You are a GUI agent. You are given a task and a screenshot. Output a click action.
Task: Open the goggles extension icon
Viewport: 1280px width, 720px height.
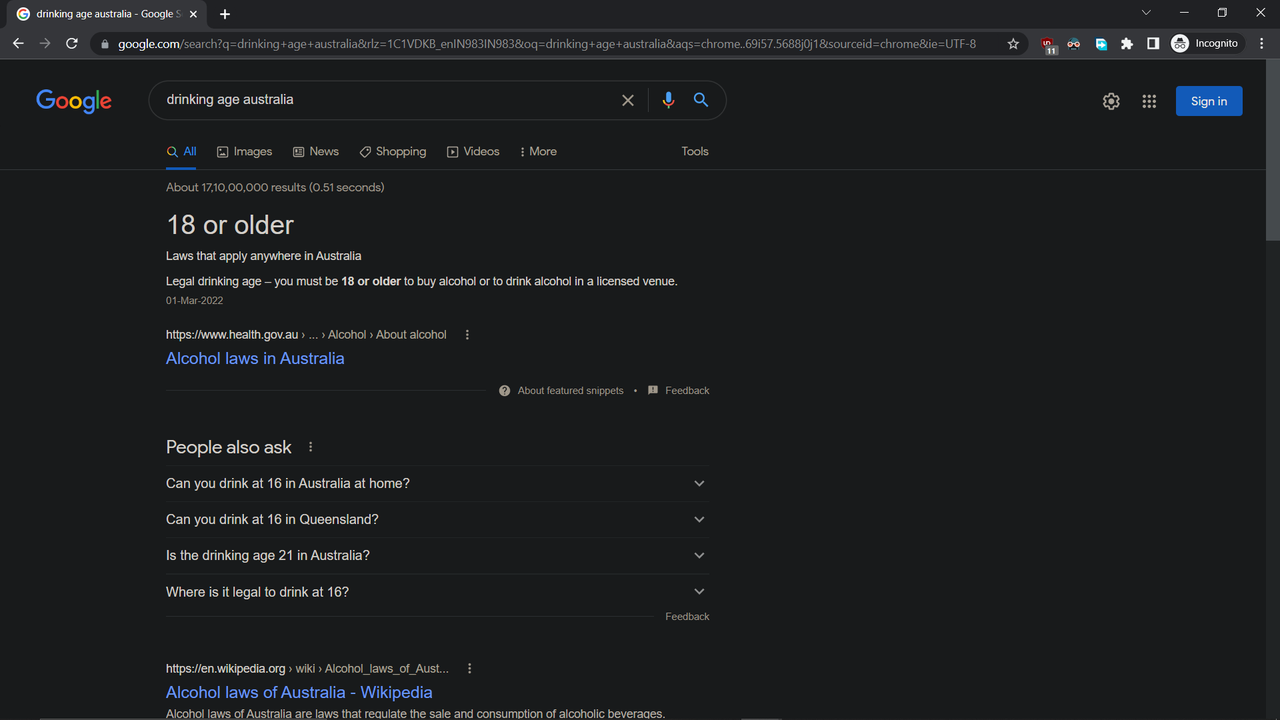1074,44
